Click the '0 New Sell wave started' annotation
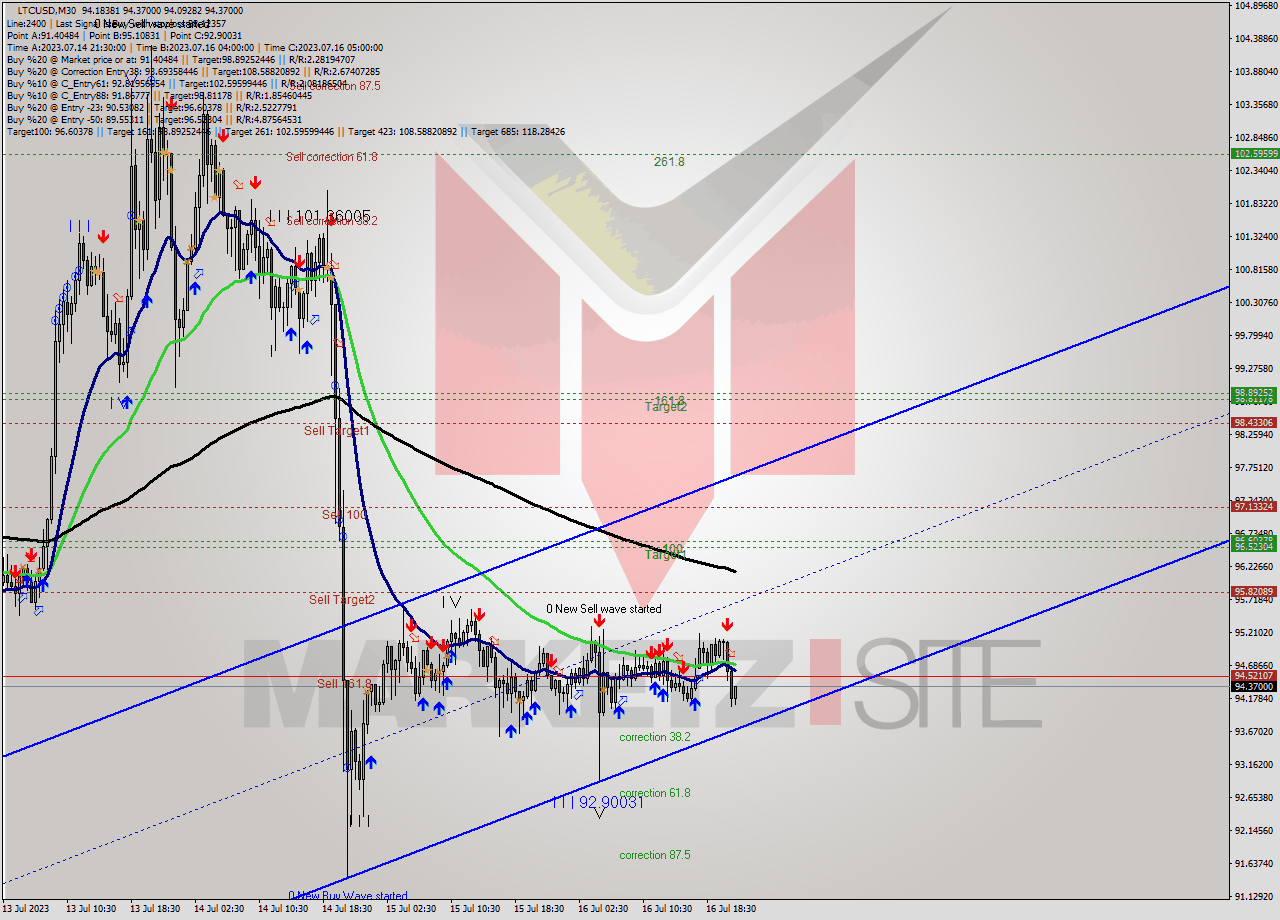 [x=603, y=609]
